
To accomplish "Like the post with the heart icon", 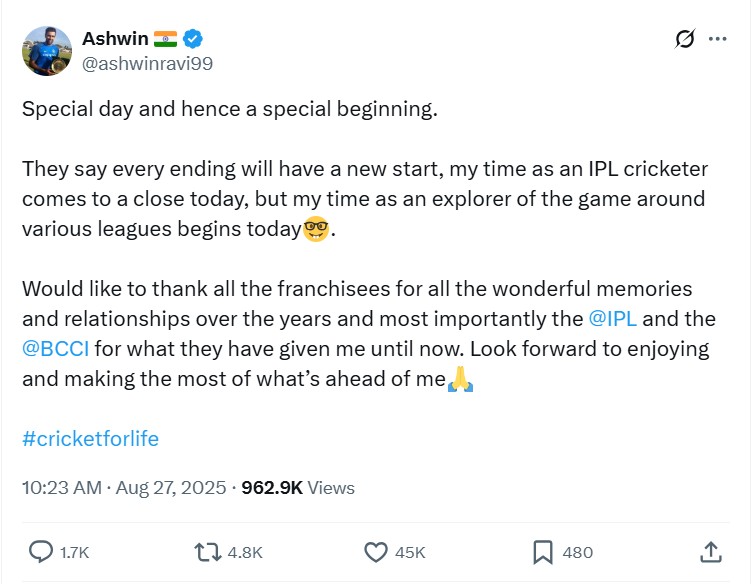I will tap(376, 552).
